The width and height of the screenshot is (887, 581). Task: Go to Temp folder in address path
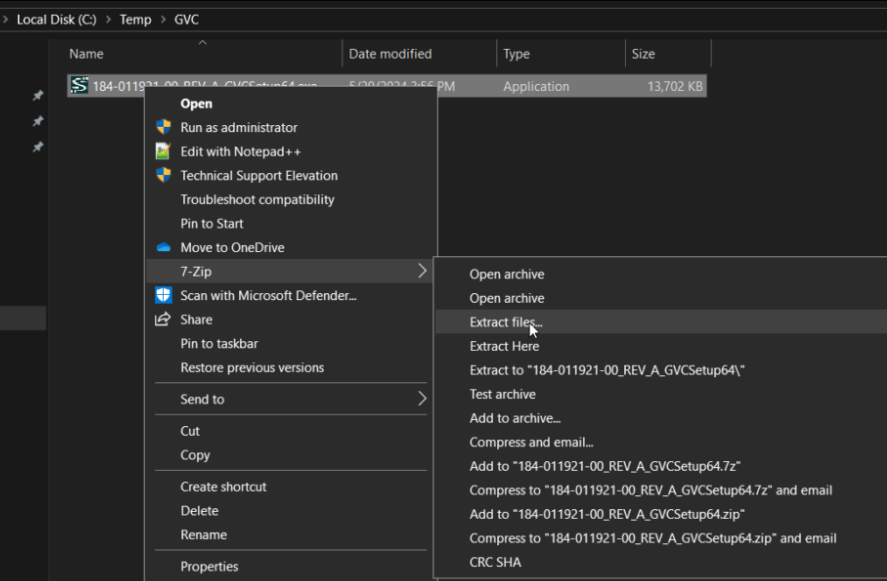[x=135, y=19]
